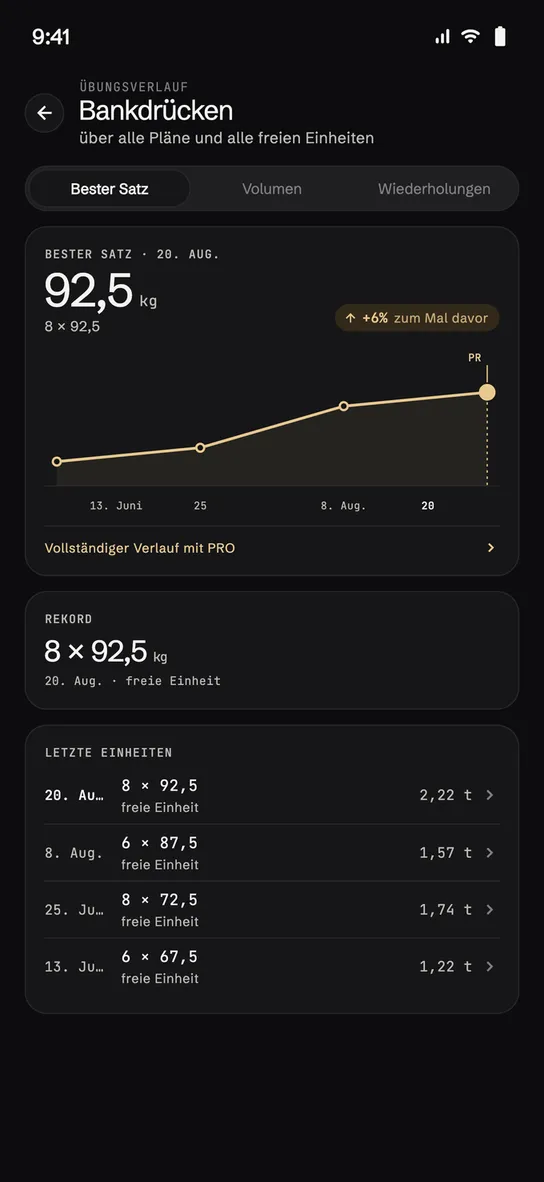Tap the back arrow button
This screenshot has width=544, height=1182.
click(x=44, y=113)
